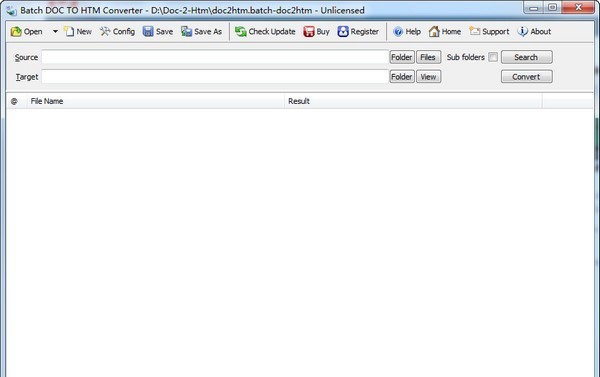Open the Support contact option
600x377 pixels.
pos(489,32)
